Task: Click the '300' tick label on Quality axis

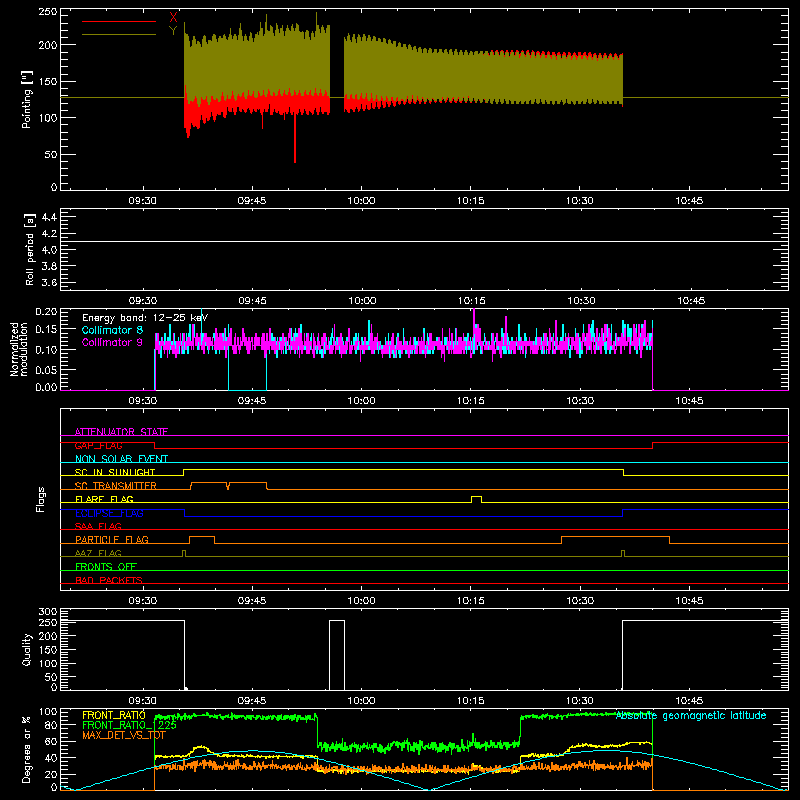Action: [48, 611]
